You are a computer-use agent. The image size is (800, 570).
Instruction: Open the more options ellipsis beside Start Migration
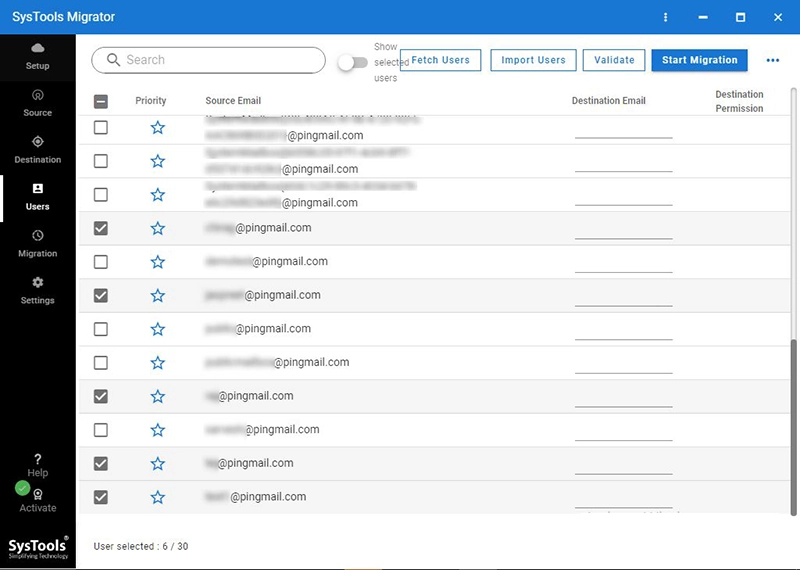click(773, 60)
